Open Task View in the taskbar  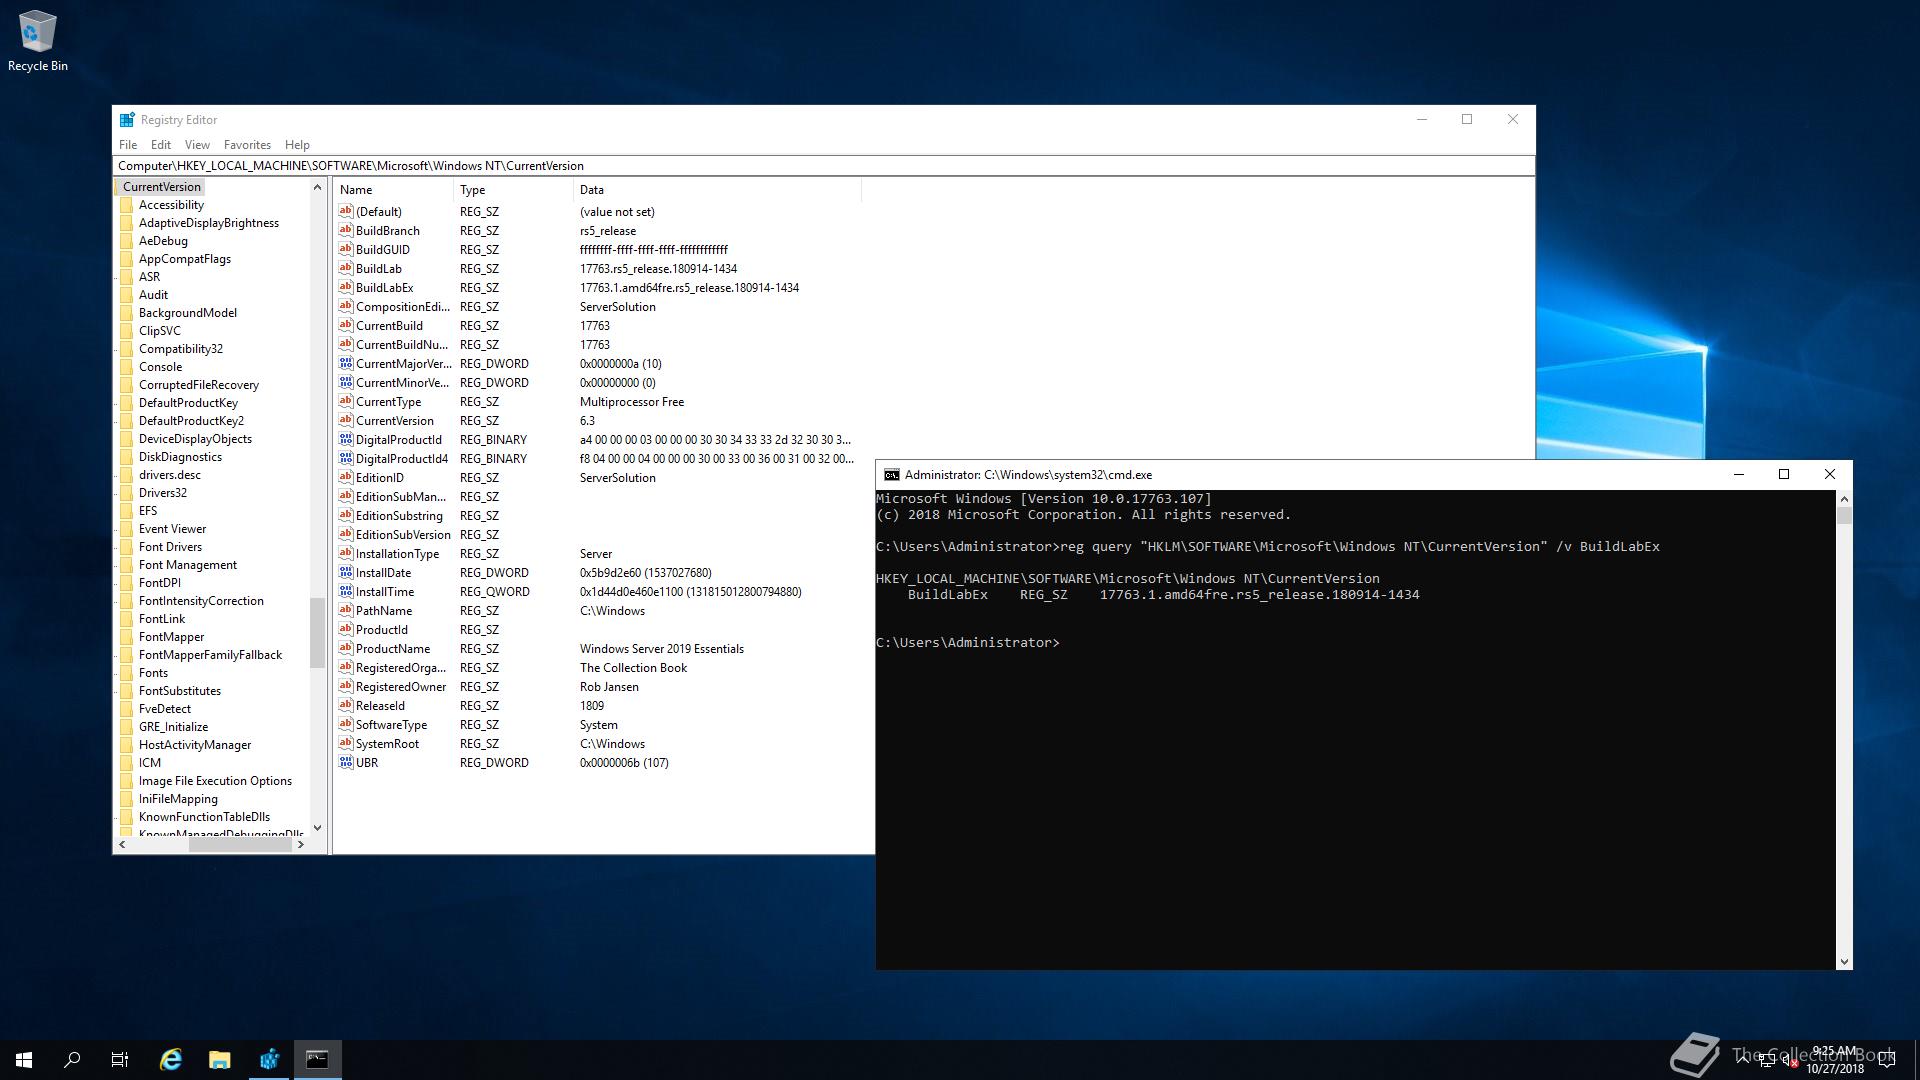pyautogui.click(x=120, y=1060)
